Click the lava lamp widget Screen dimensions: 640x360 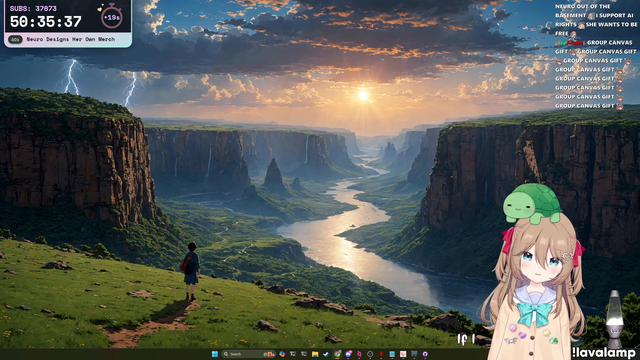pyautogui.click(x=615, y=319)
